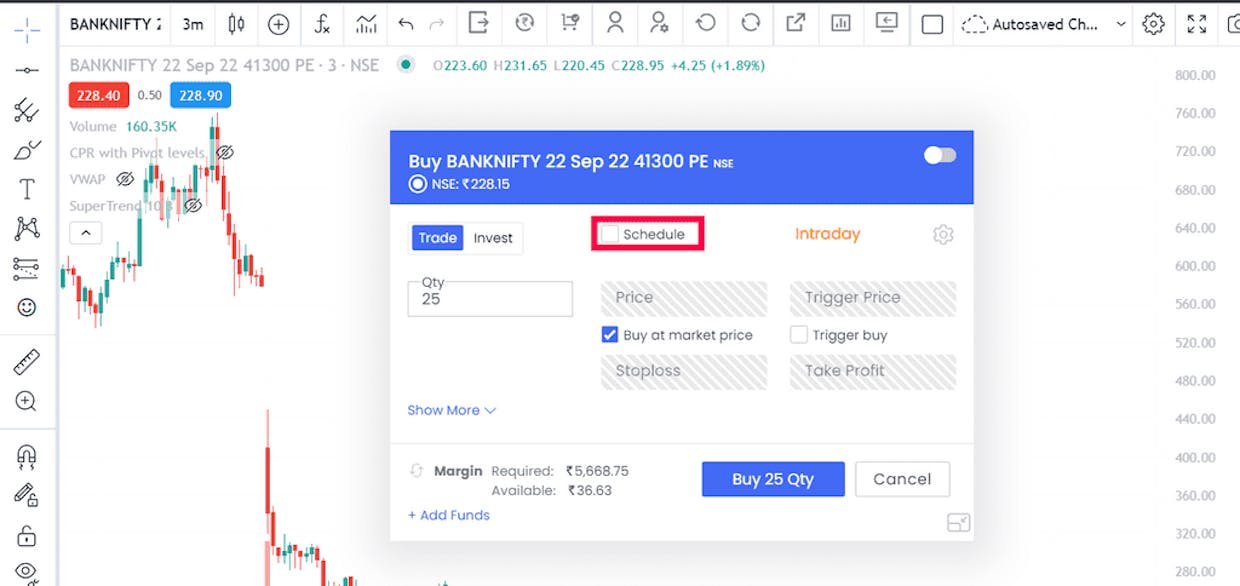Open chart in new window icon
Viewport: 1240px width, 586px height.
796,23
